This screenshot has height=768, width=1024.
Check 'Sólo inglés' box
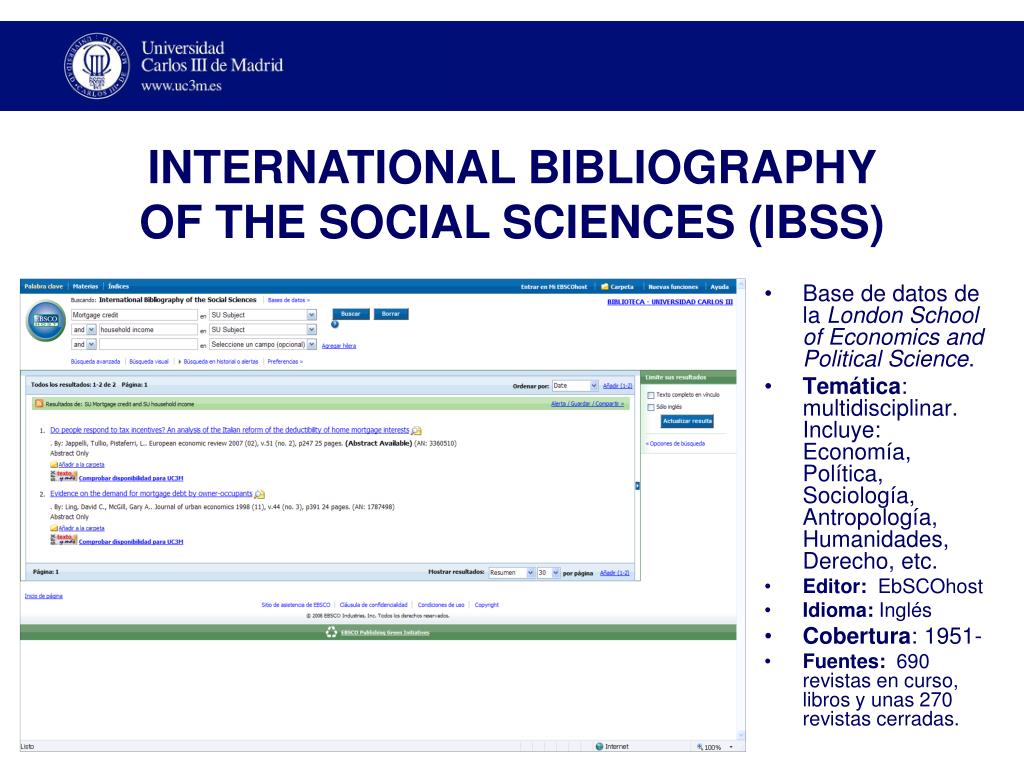click(x=650, y=408)
